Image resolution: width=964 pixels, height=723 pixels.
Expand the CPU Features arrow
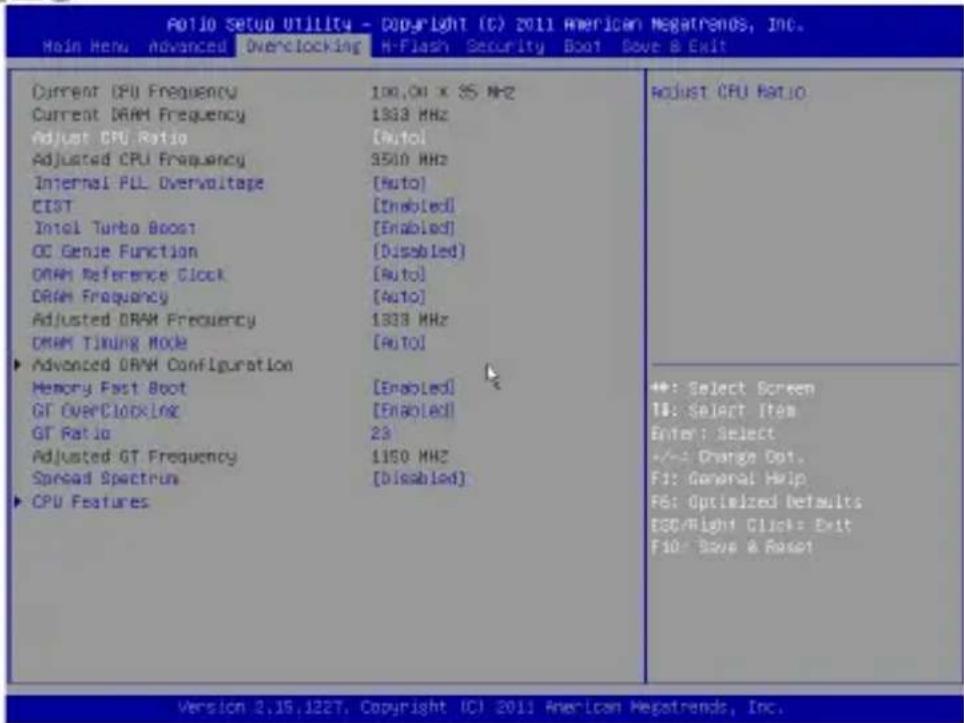coord(18,501)
